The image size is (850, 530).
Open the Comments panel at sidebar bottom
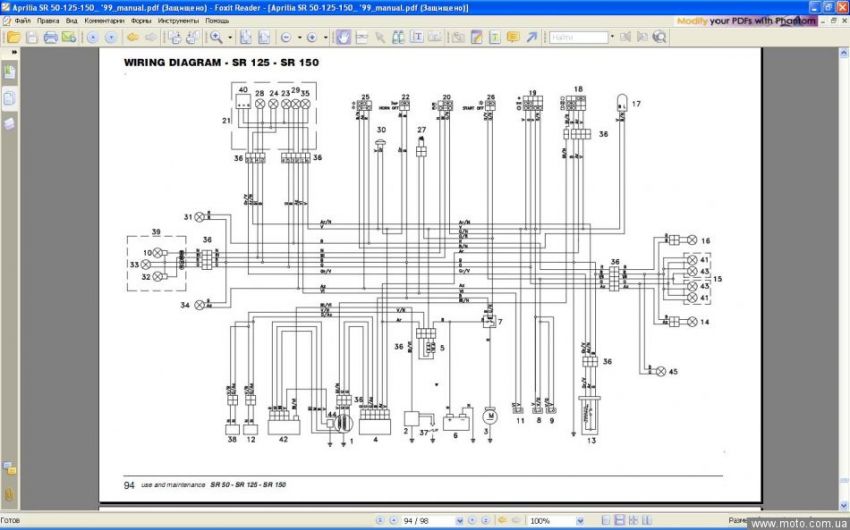[x=10, y=468]
